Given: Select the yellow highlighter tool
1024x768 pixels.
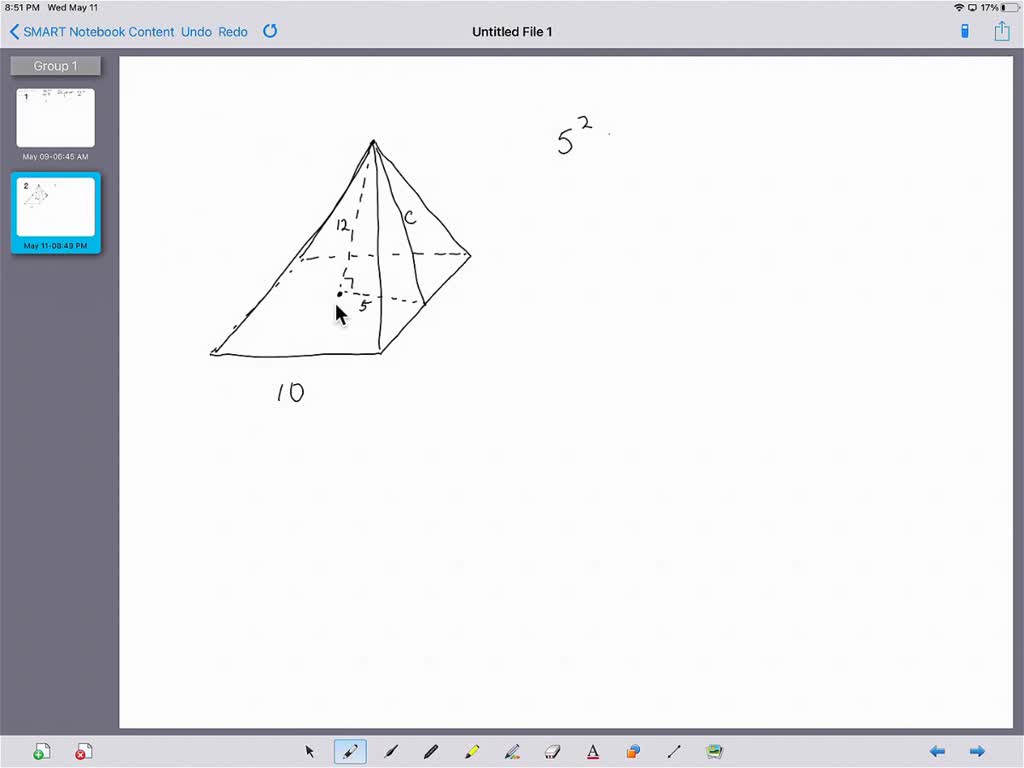Looking at the screenshot, I should coord(471,751).
